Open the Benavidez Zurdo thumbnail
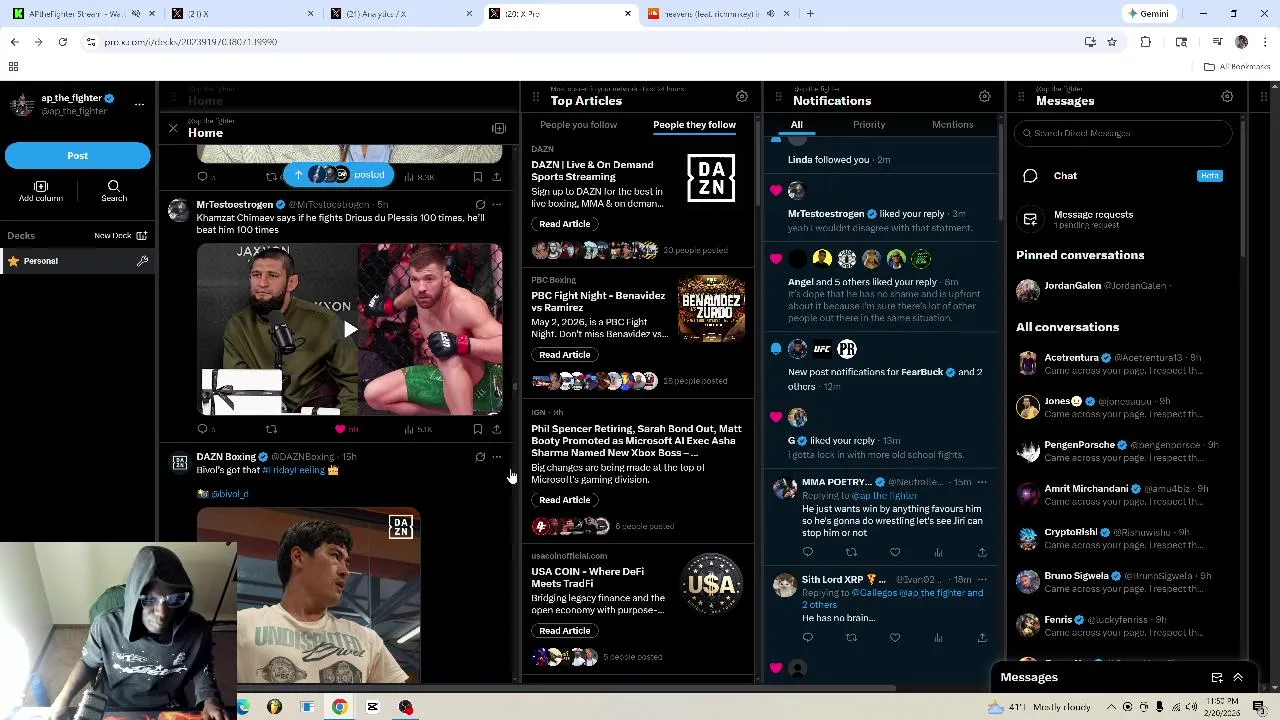This screenshot has width=1280, height=720. [711, 309]
